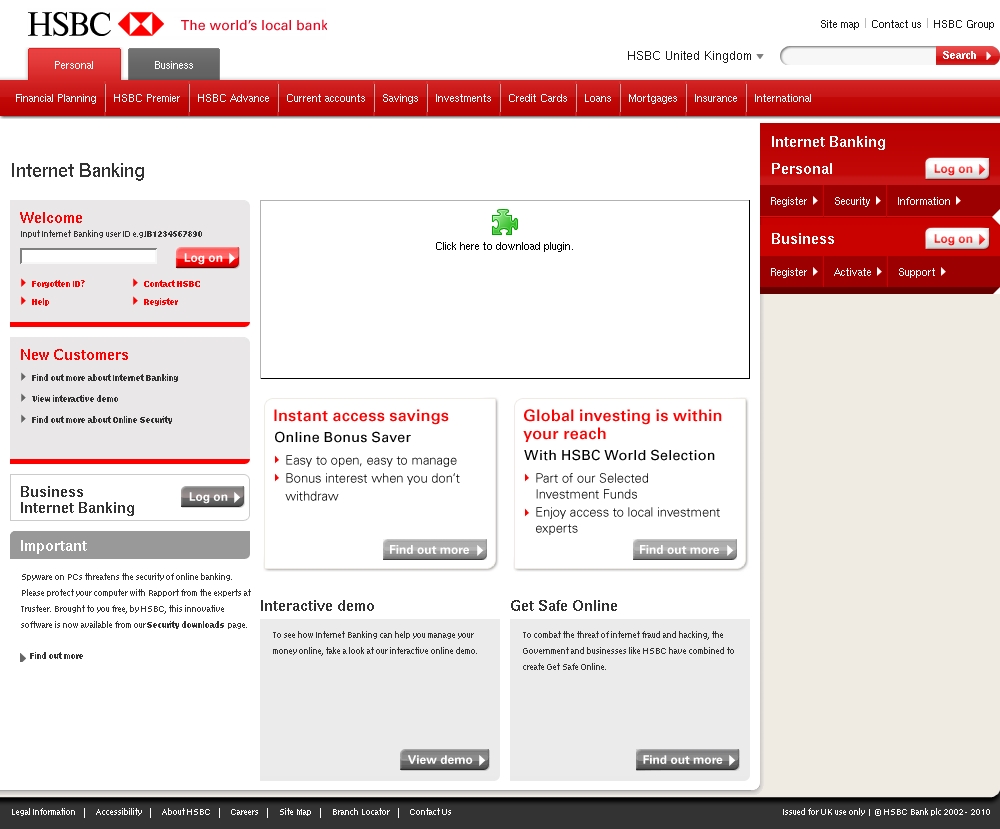
Task: Open International menu item
Action: pyautogui.click(x=783, y=98)
